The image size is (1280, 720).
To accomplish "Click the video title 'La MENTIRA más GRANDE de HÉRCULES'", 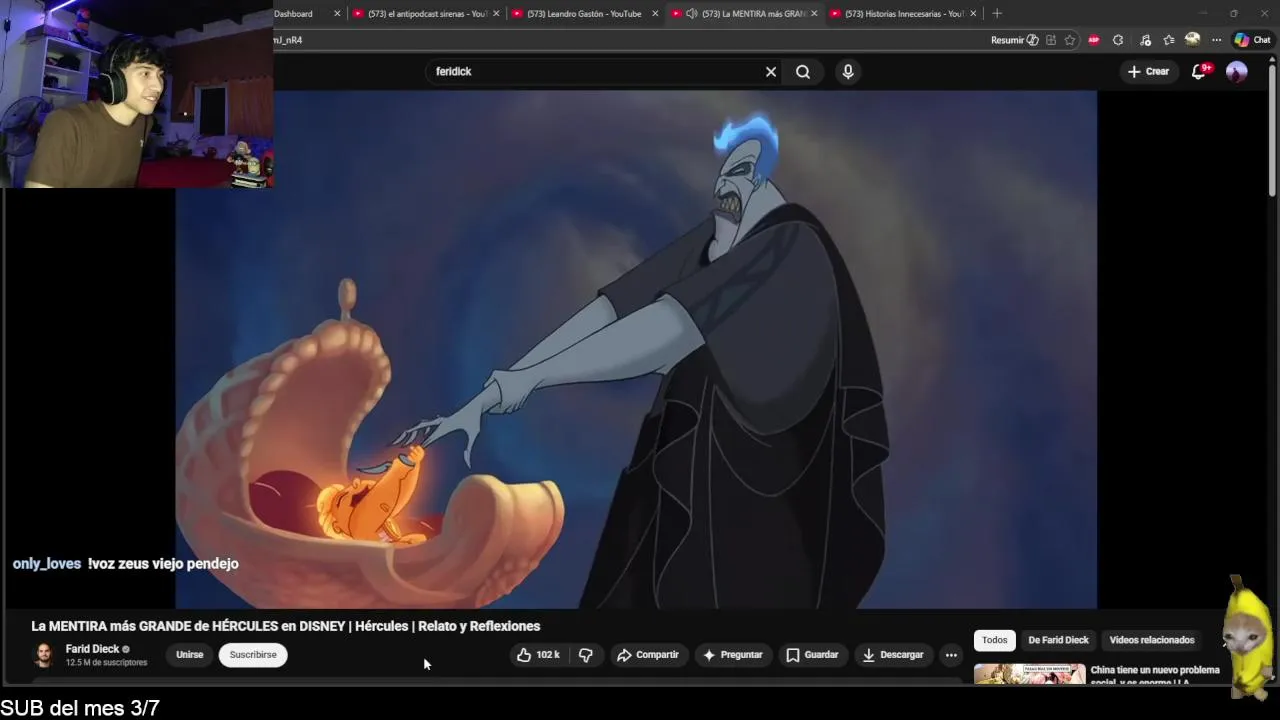I will [286, 626].
